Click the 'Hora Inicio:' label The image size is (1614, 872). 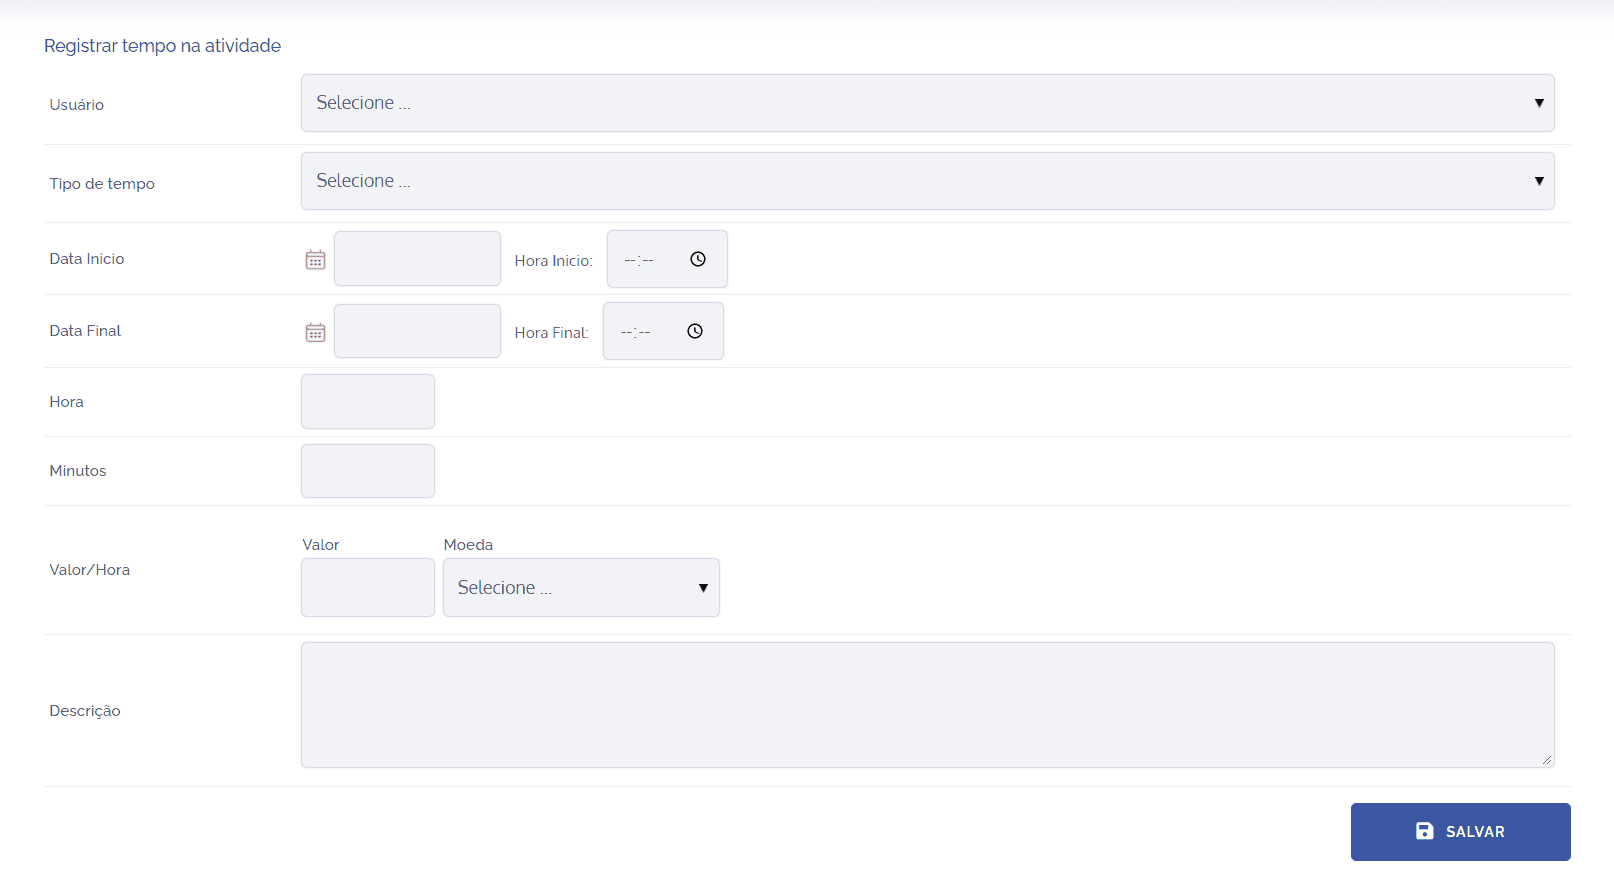click(554, 261)
